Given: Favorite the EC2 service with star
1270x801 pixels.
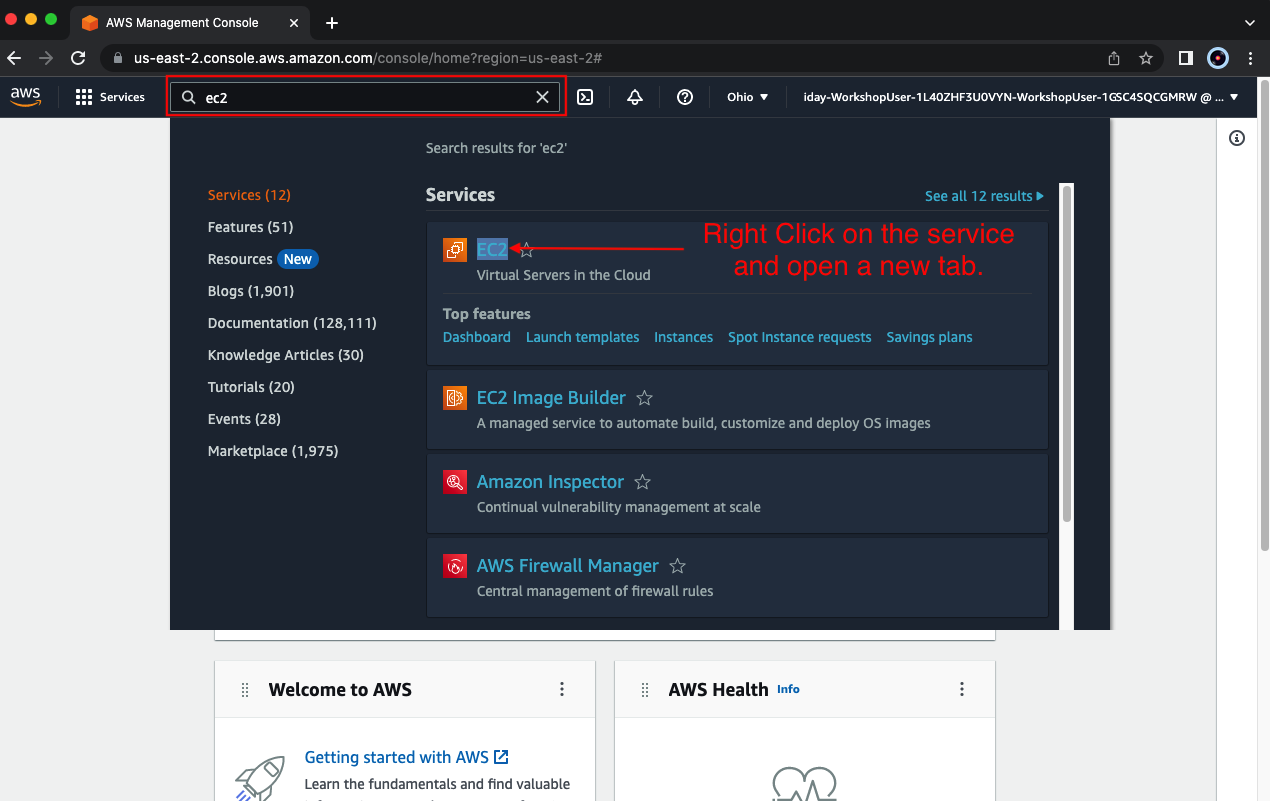Looking at the screenshot, I should (x=527, y=250).
